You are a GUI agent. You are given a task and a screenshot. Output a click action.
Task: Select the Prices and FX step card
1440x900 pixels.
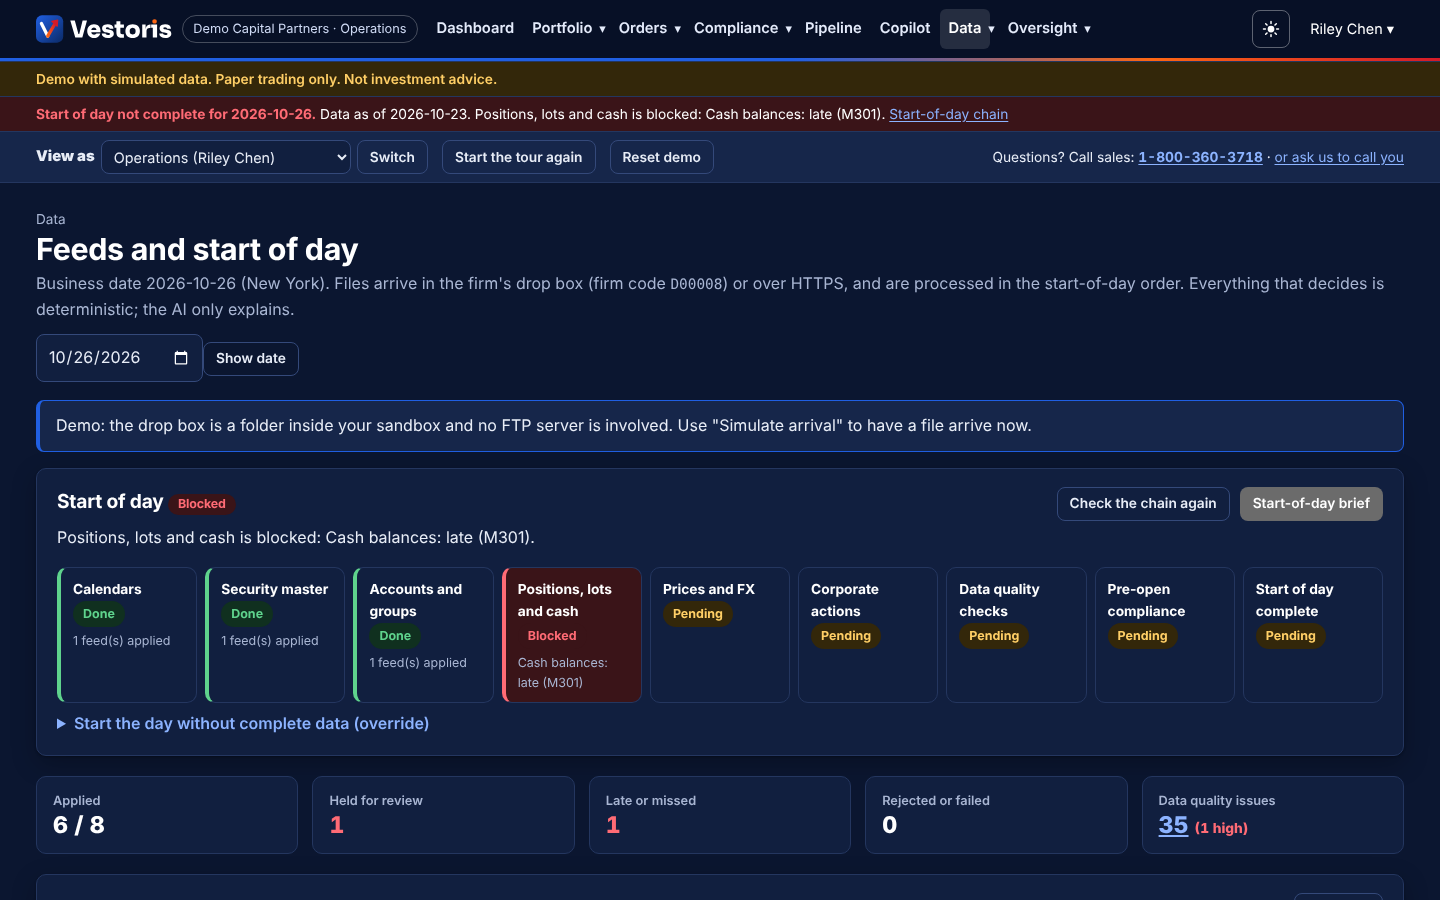[720, 635]
